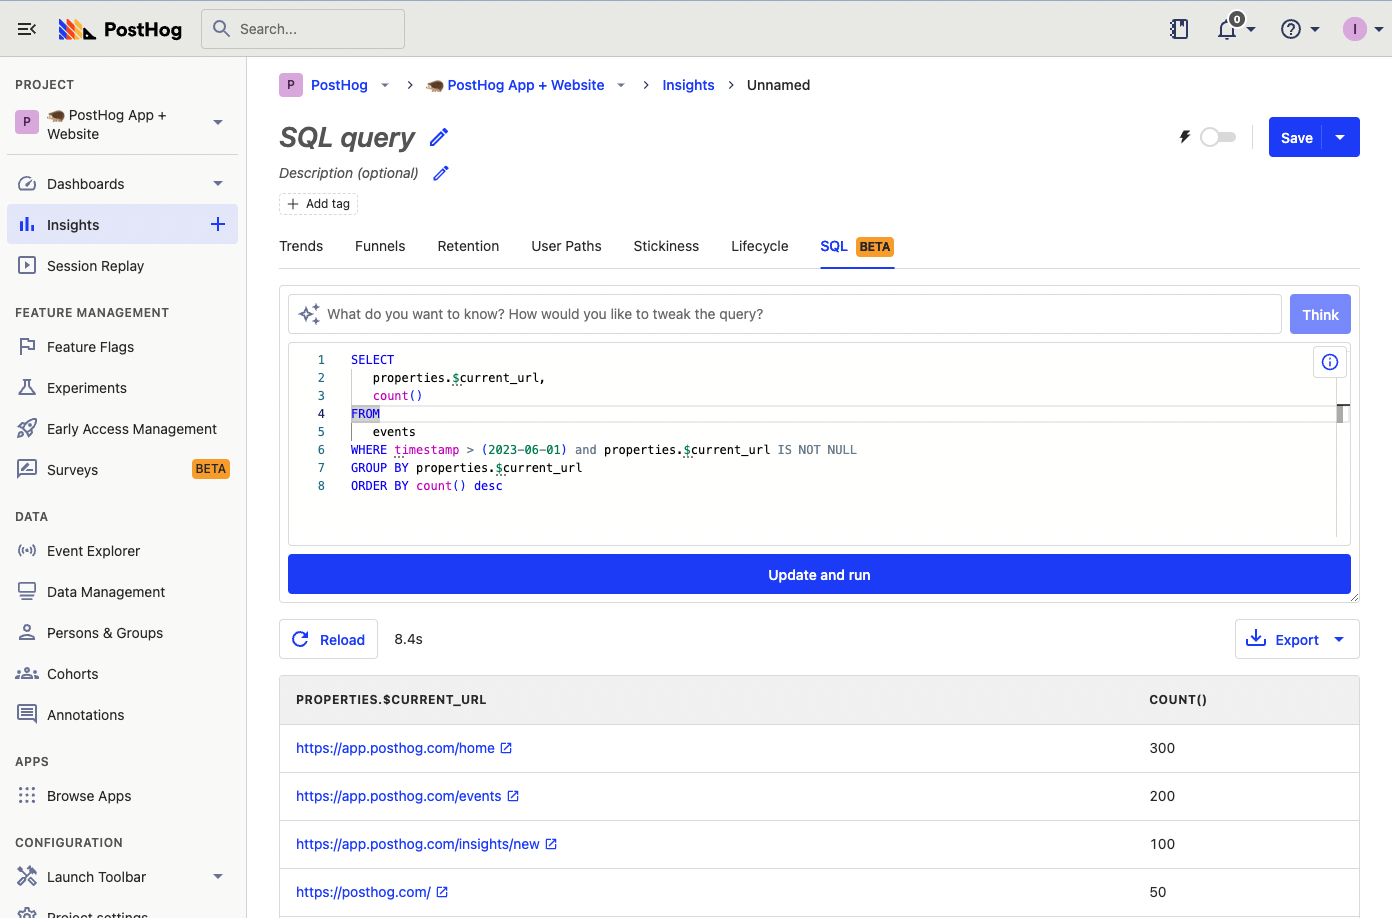Create a new insight via the plus icon
Viewport: 1392px width, 918px height.
click(x=218, y=224)
